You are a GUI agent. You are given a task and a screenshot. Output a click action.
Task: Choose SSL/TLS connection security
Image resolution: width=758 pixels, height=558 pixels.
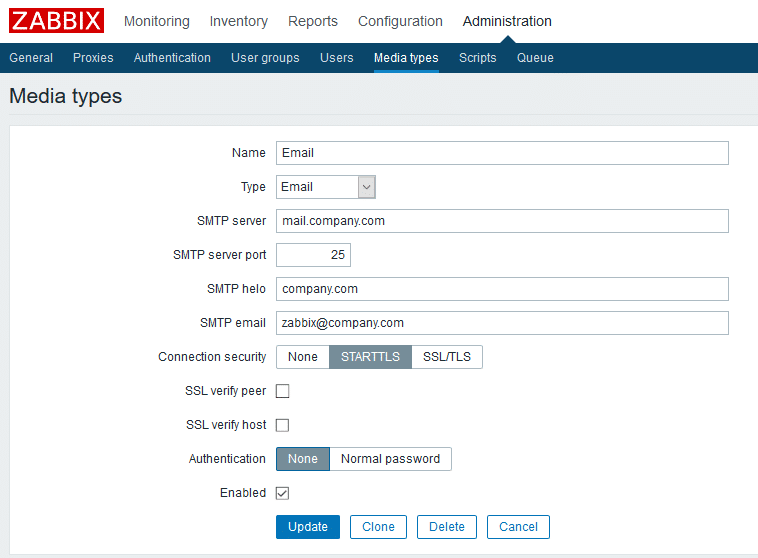pyautogui.click(x=447, y=357)
